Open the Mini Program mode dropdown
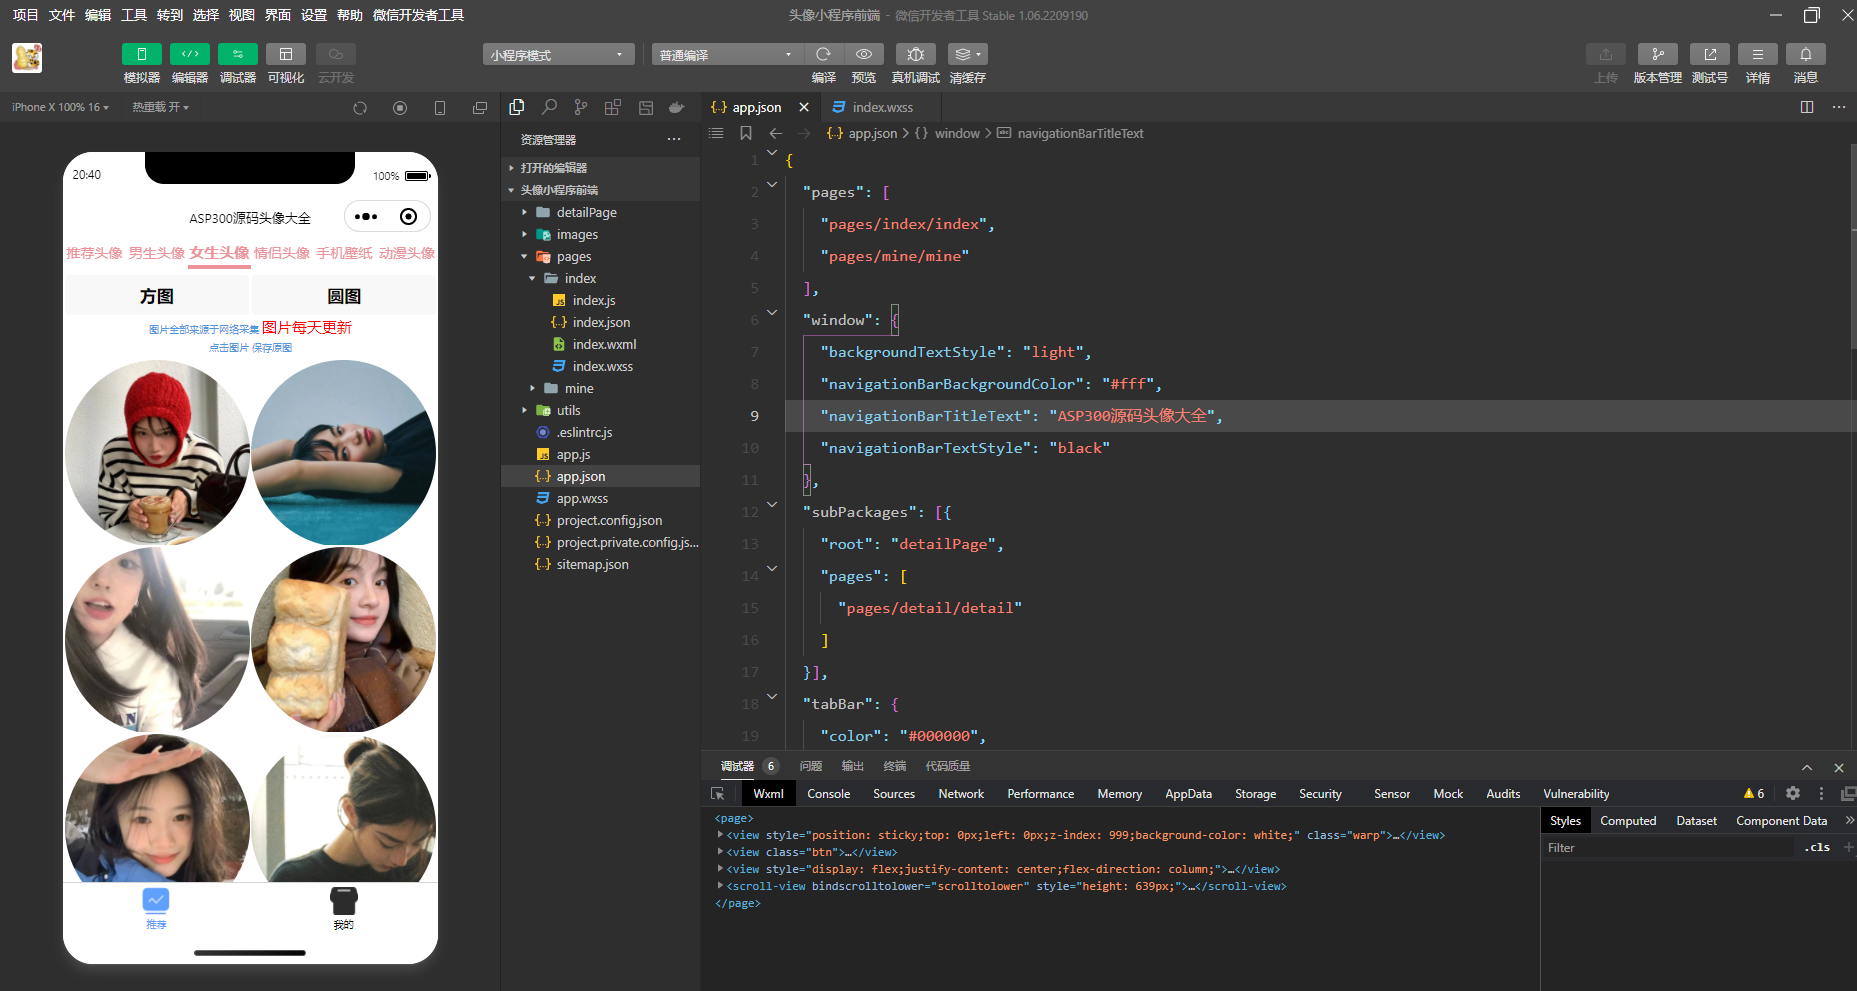This screenshot has width=1857, height=991. click(x=558, y=55)
